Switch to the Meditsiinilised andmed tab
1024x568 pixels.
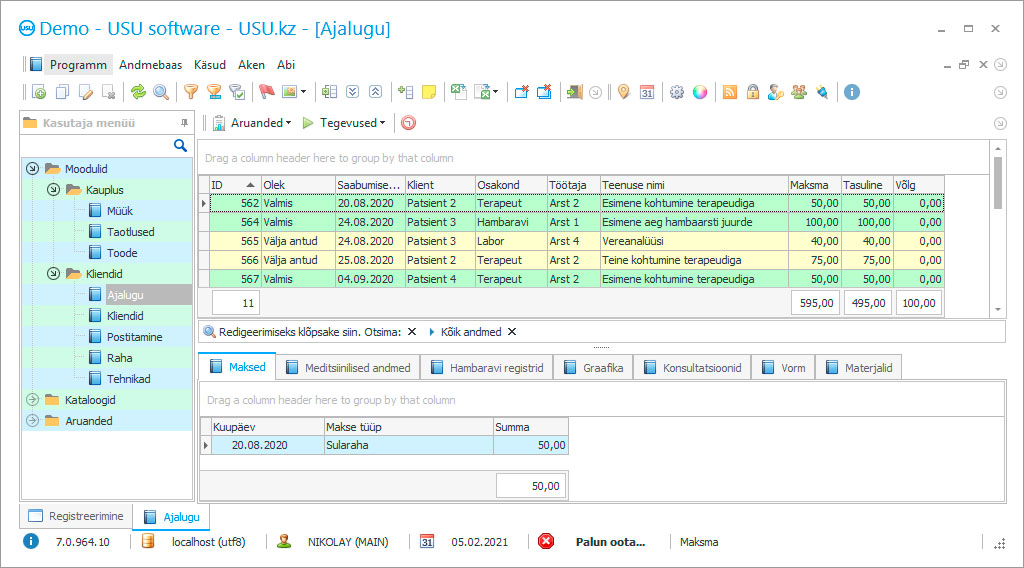point(346,368)
